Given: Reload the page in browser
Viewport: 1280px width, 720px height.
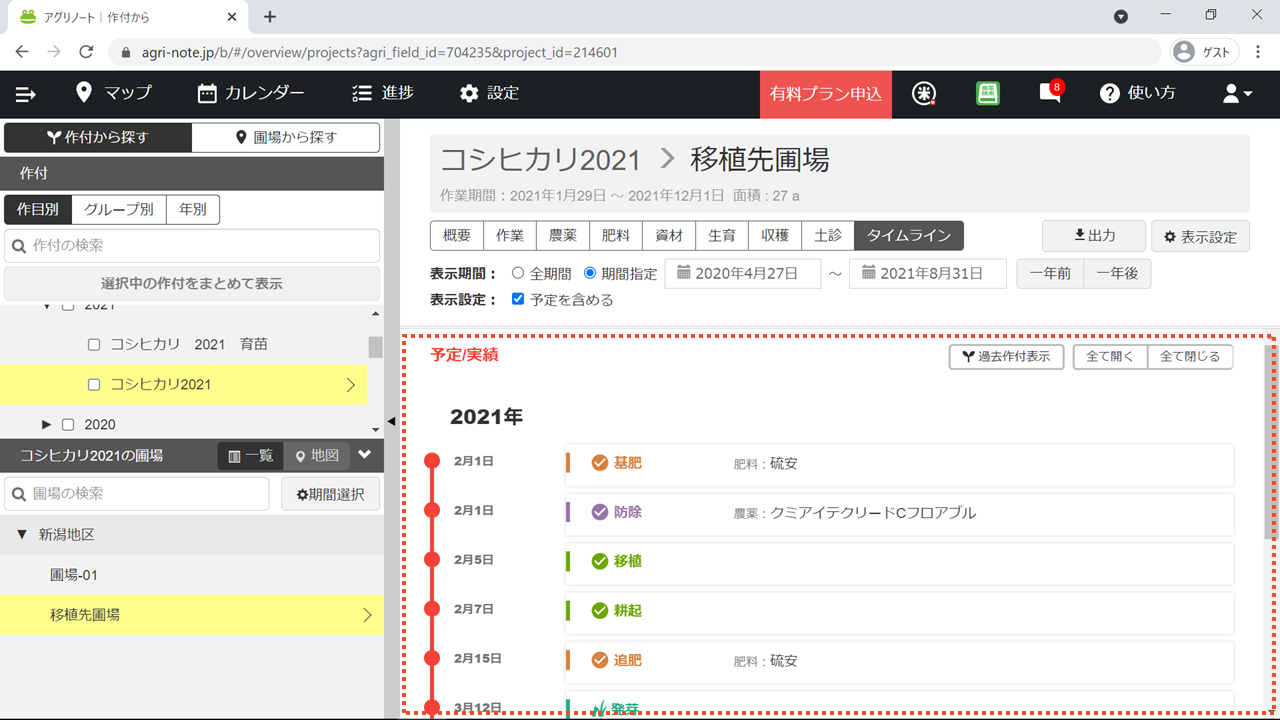Looking at the screenshot, I should (86, 51).
